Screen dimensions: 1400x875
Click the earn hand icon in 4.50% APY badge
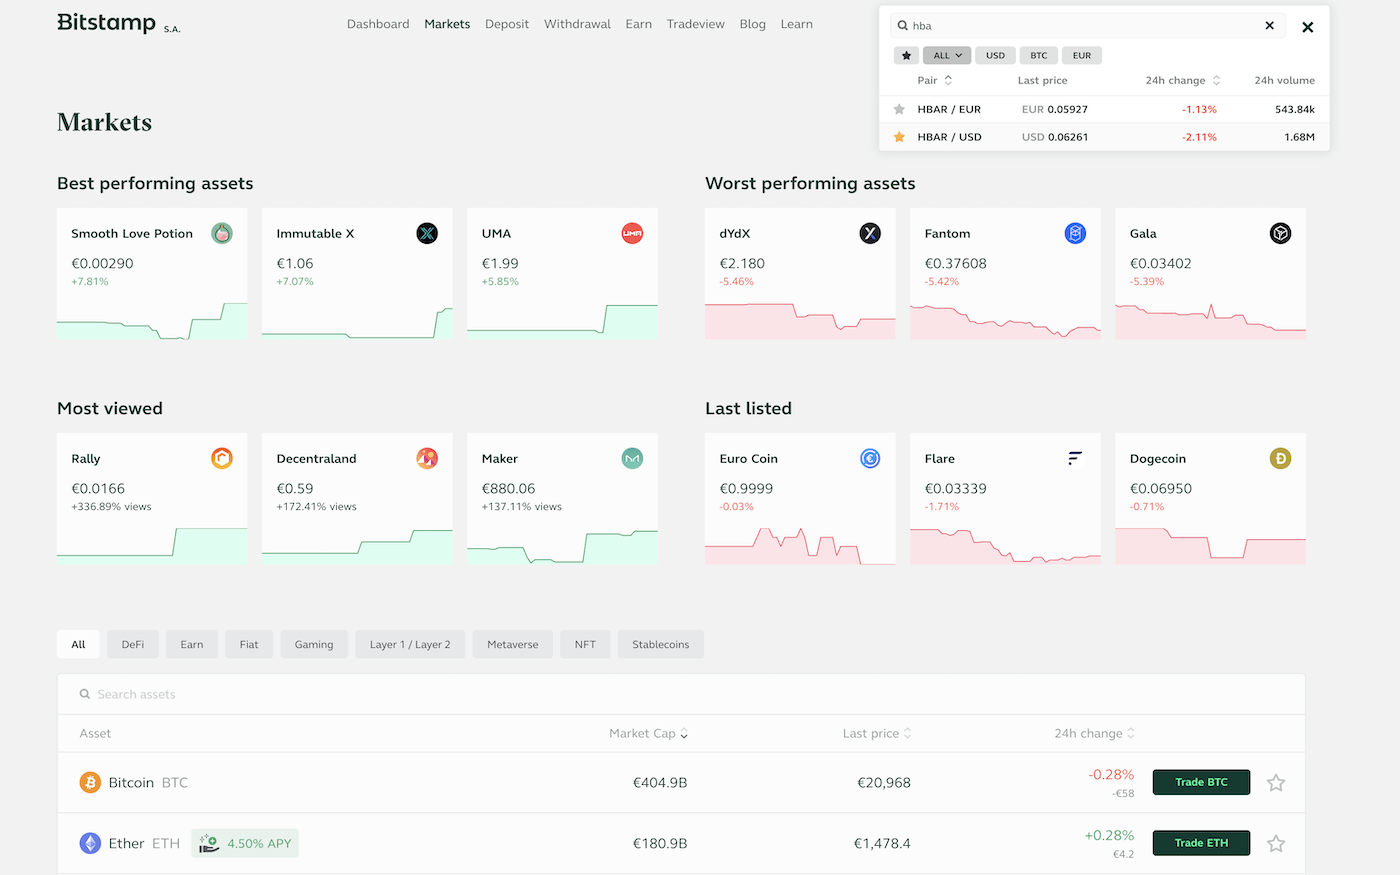click(209, 844)
